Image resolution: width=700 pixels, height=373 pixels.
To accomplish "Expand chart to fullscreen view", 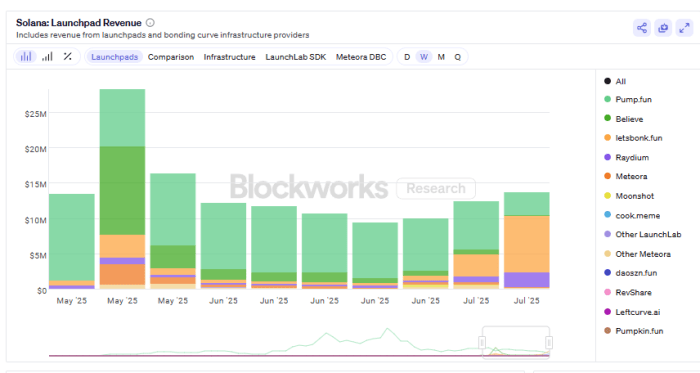I will click(684, 28).
